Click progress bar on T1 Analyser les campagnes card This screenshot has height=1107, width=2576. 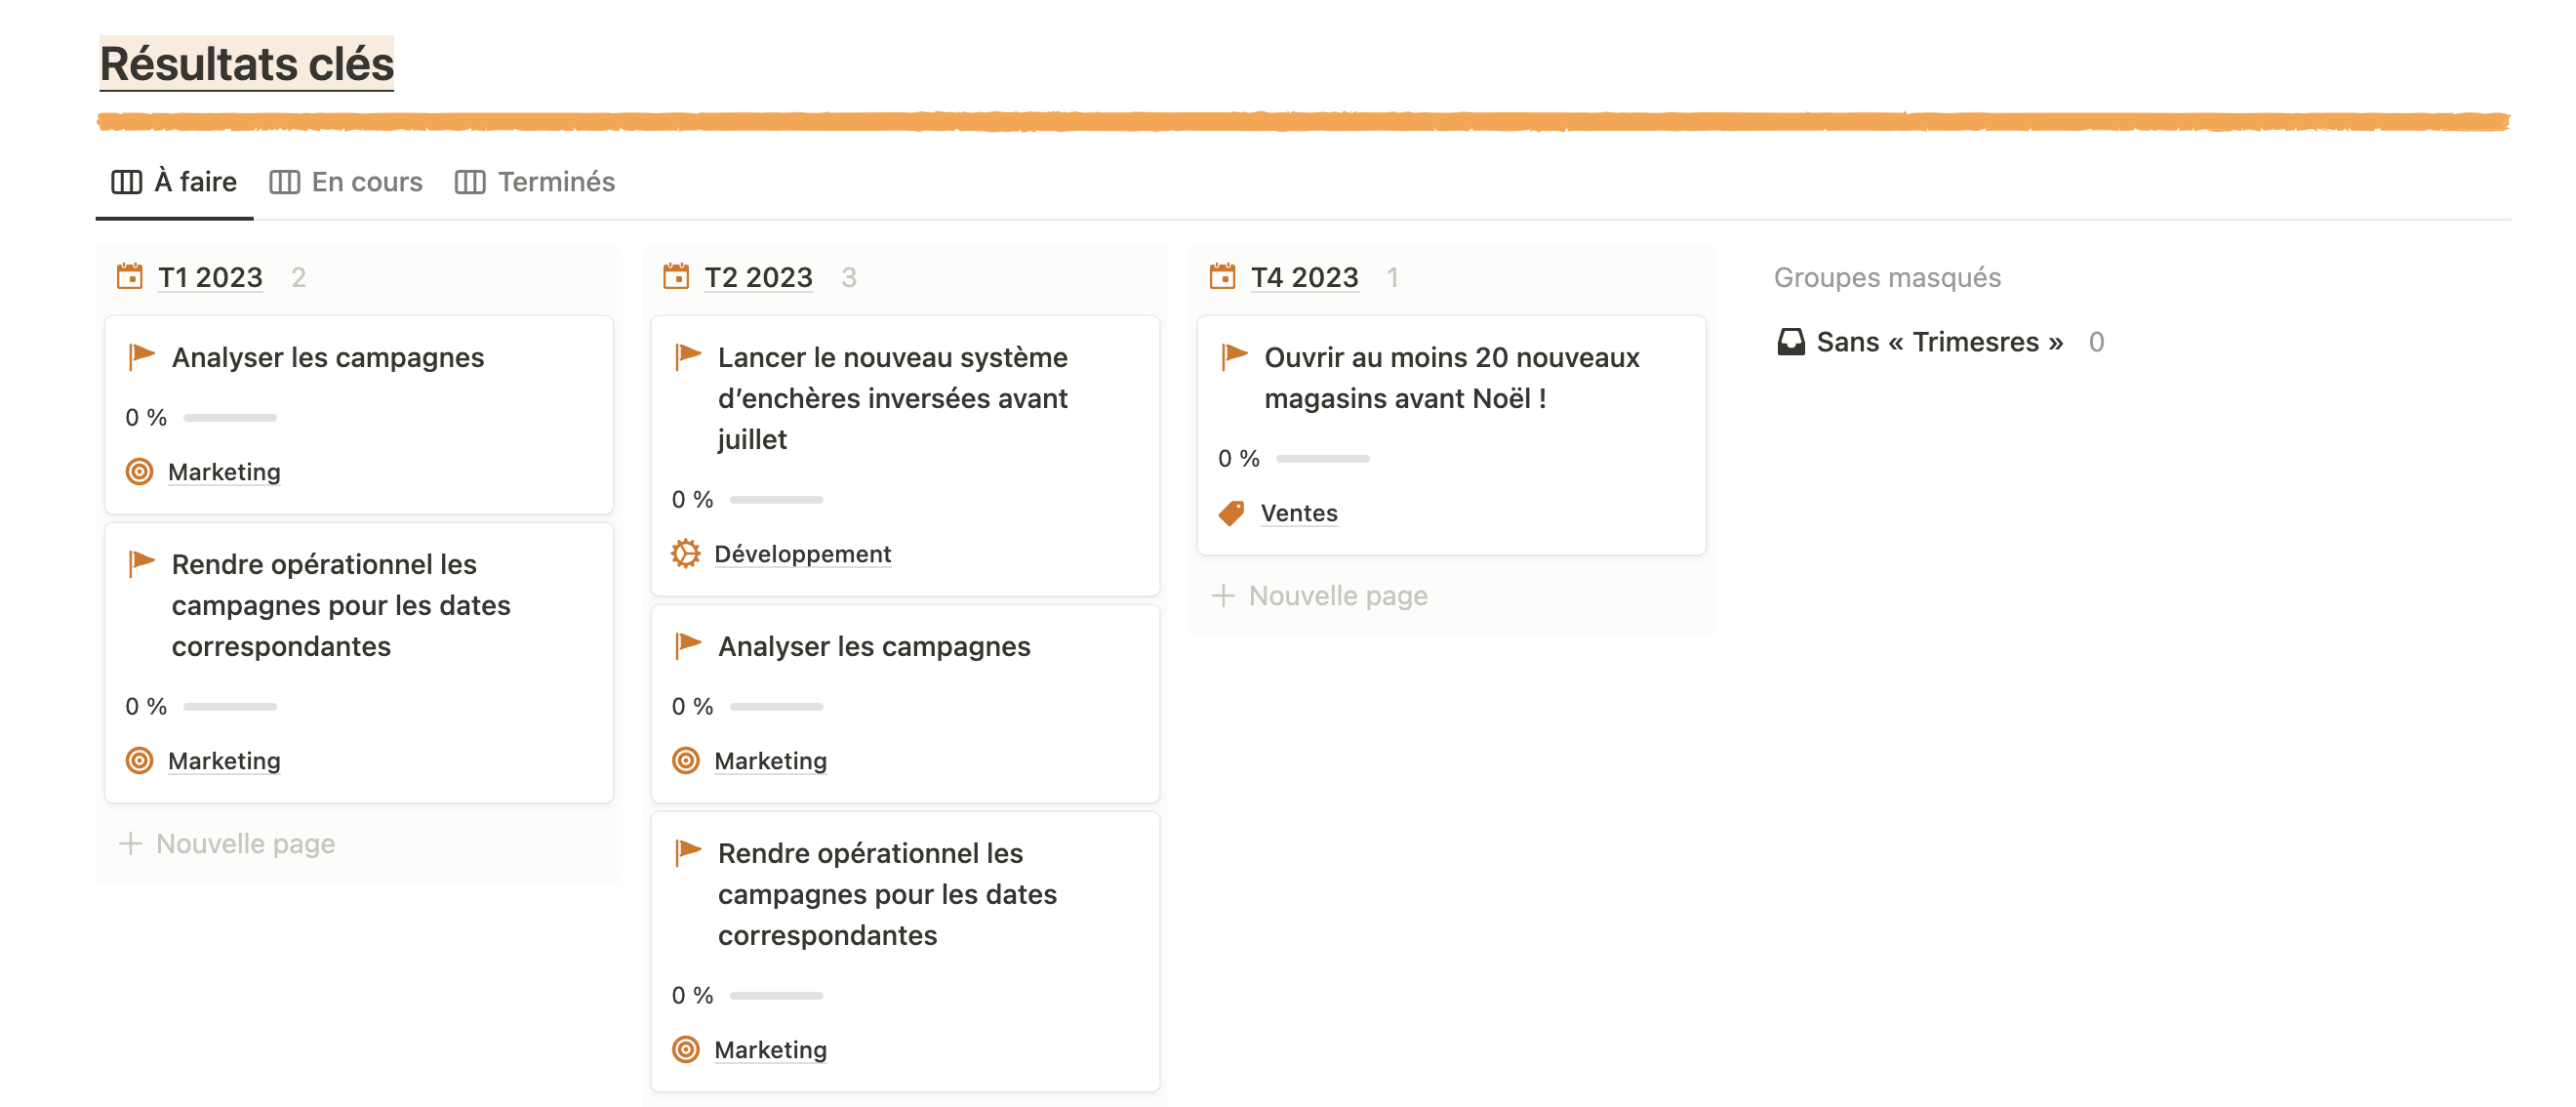(x=230, y=417)
